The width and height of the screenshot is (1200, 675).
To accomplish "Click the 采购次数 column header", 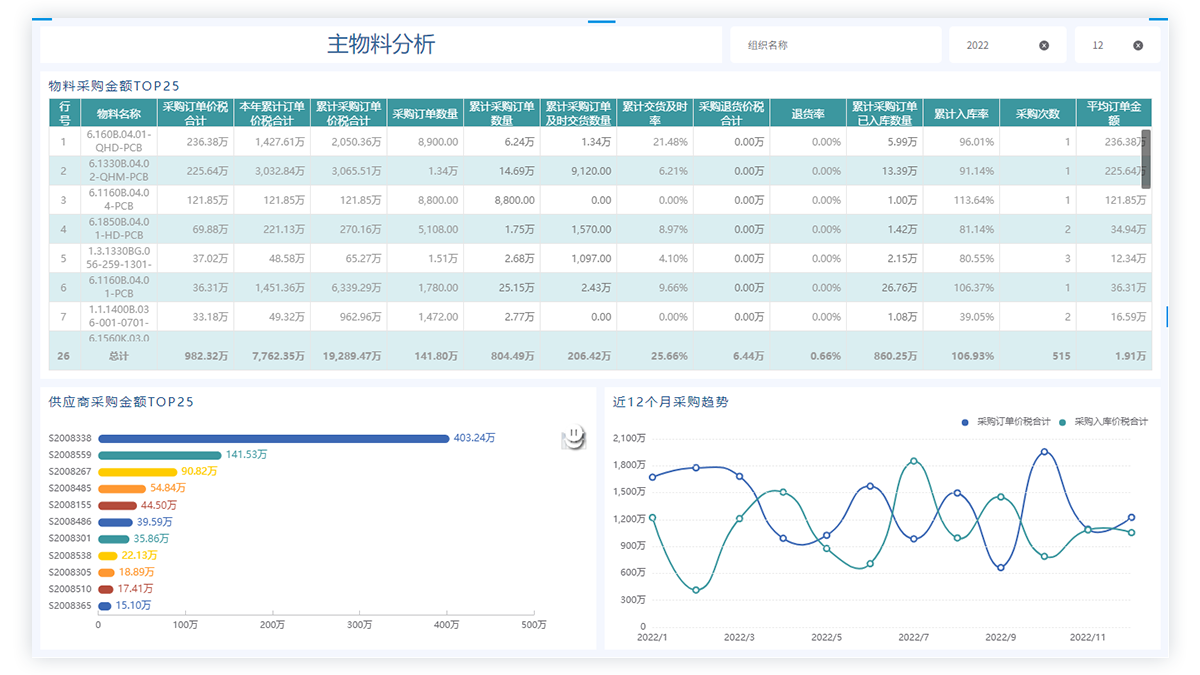I will (1037, 113).
